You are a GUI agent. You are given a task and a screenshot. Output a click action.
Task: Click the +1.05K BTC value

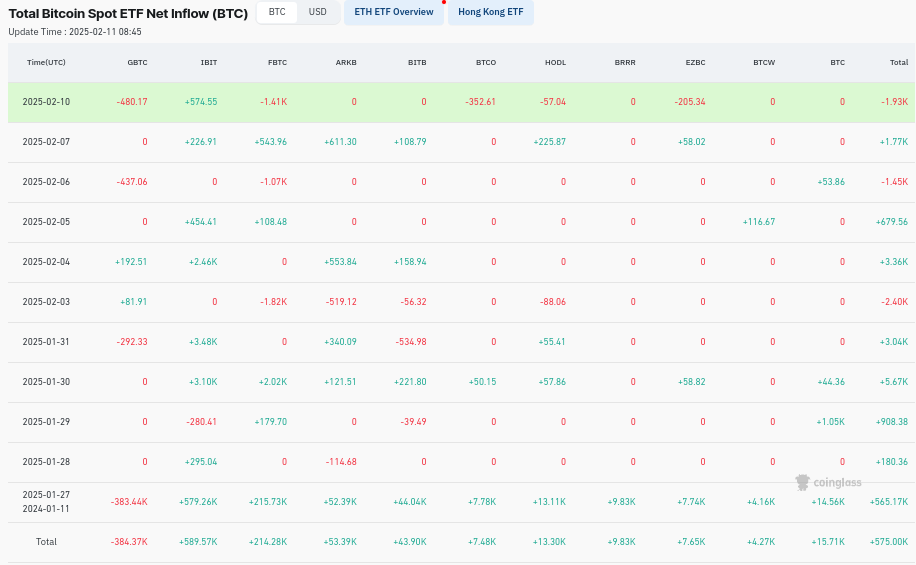tap(831, 422)
